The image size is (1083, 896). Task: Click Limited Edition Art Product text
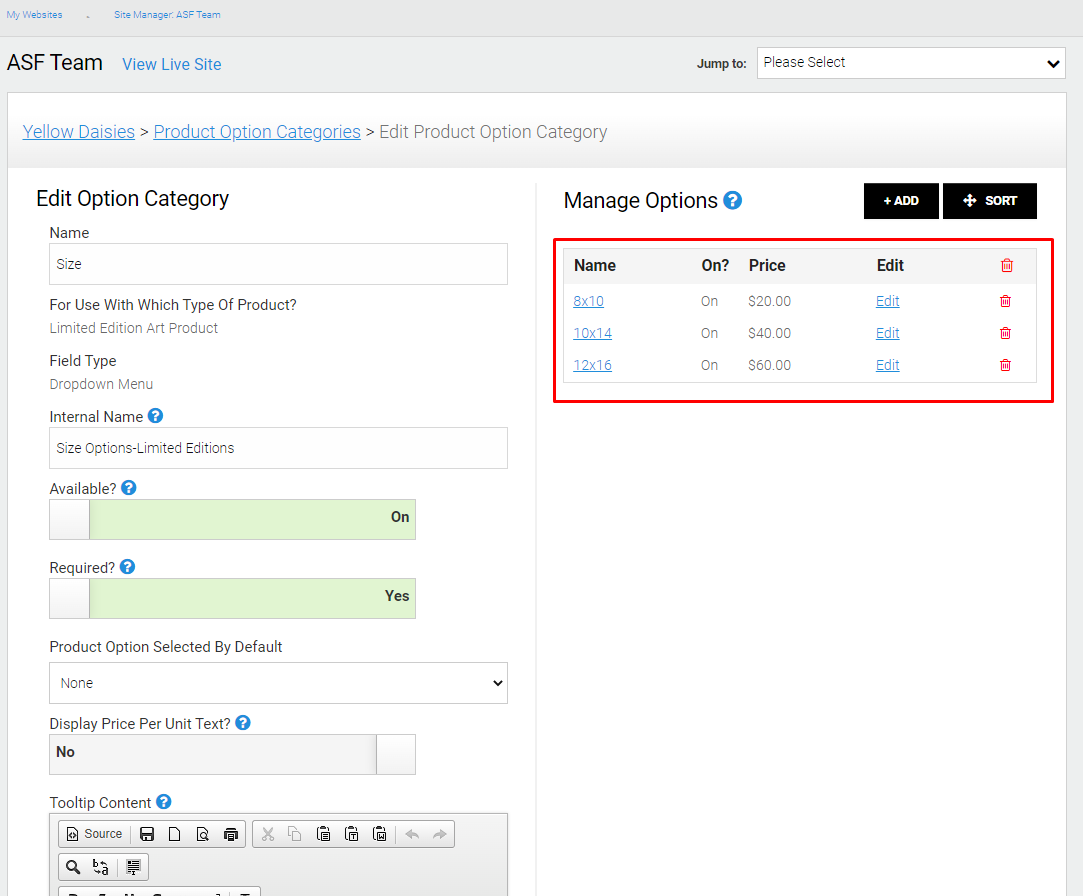pyautogui.click(x=133, y=328)
